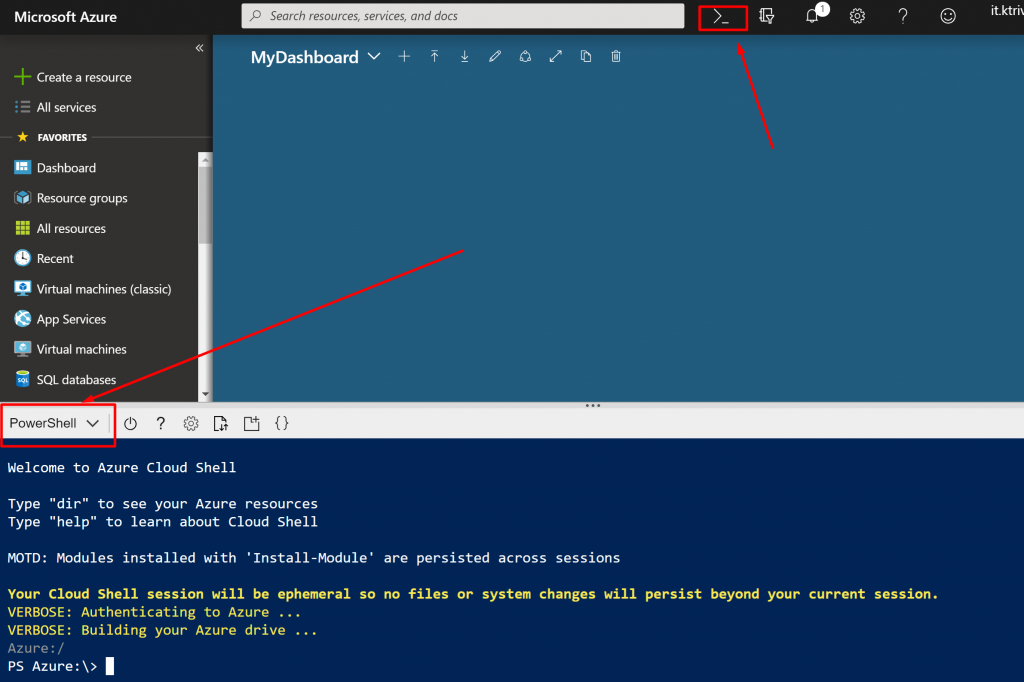Open All resources
Viewport: 1024px width, 682px height.
click(x=60, y=228)
